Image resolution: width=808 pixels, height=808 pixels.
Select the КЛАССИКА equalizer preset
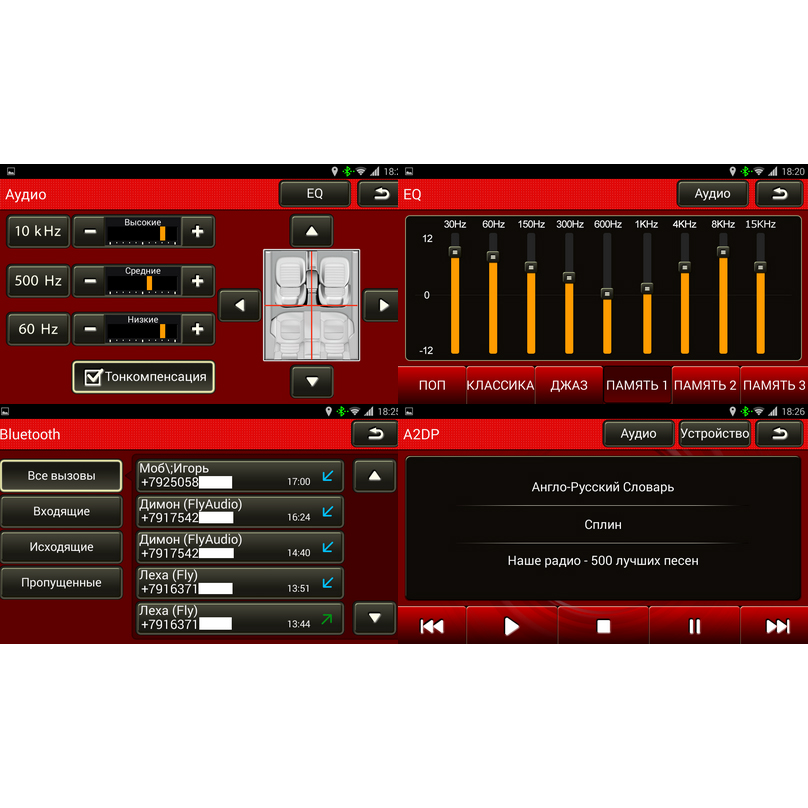coord(501,383)
